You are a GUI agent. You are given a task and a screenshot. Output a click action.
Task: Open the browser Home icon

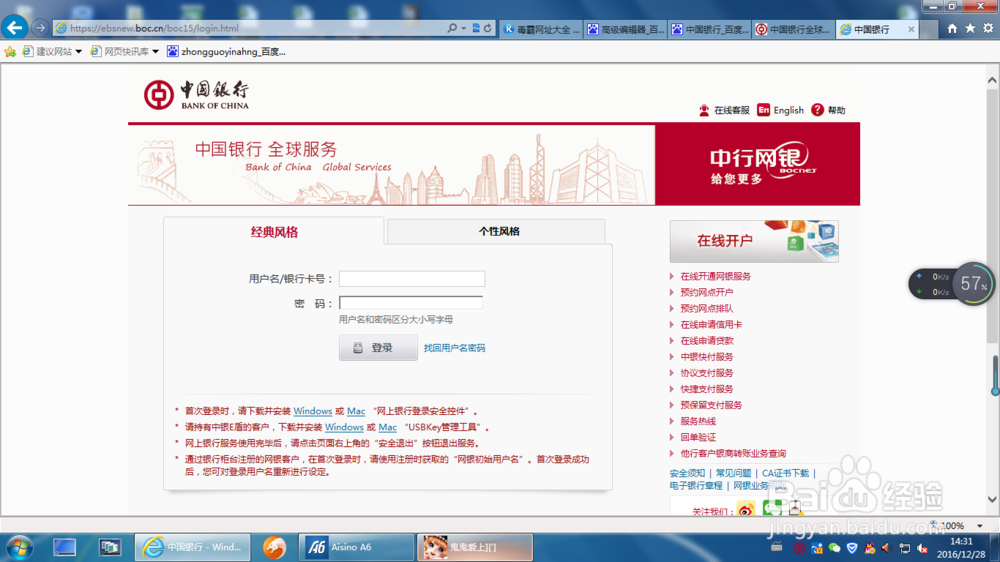click(952, 28)
